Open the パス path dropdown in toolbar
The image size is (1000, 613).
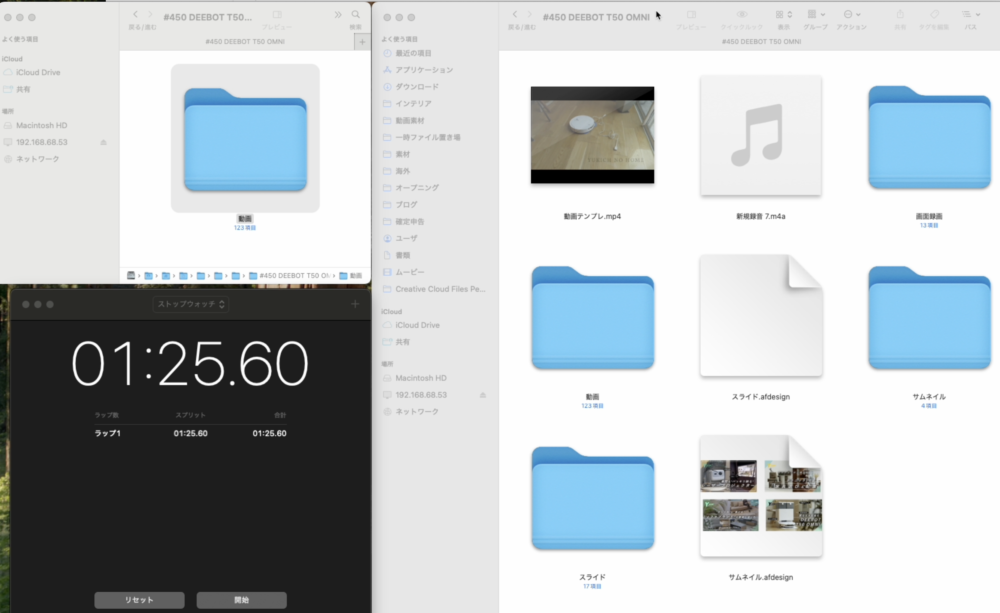[970, 15]
